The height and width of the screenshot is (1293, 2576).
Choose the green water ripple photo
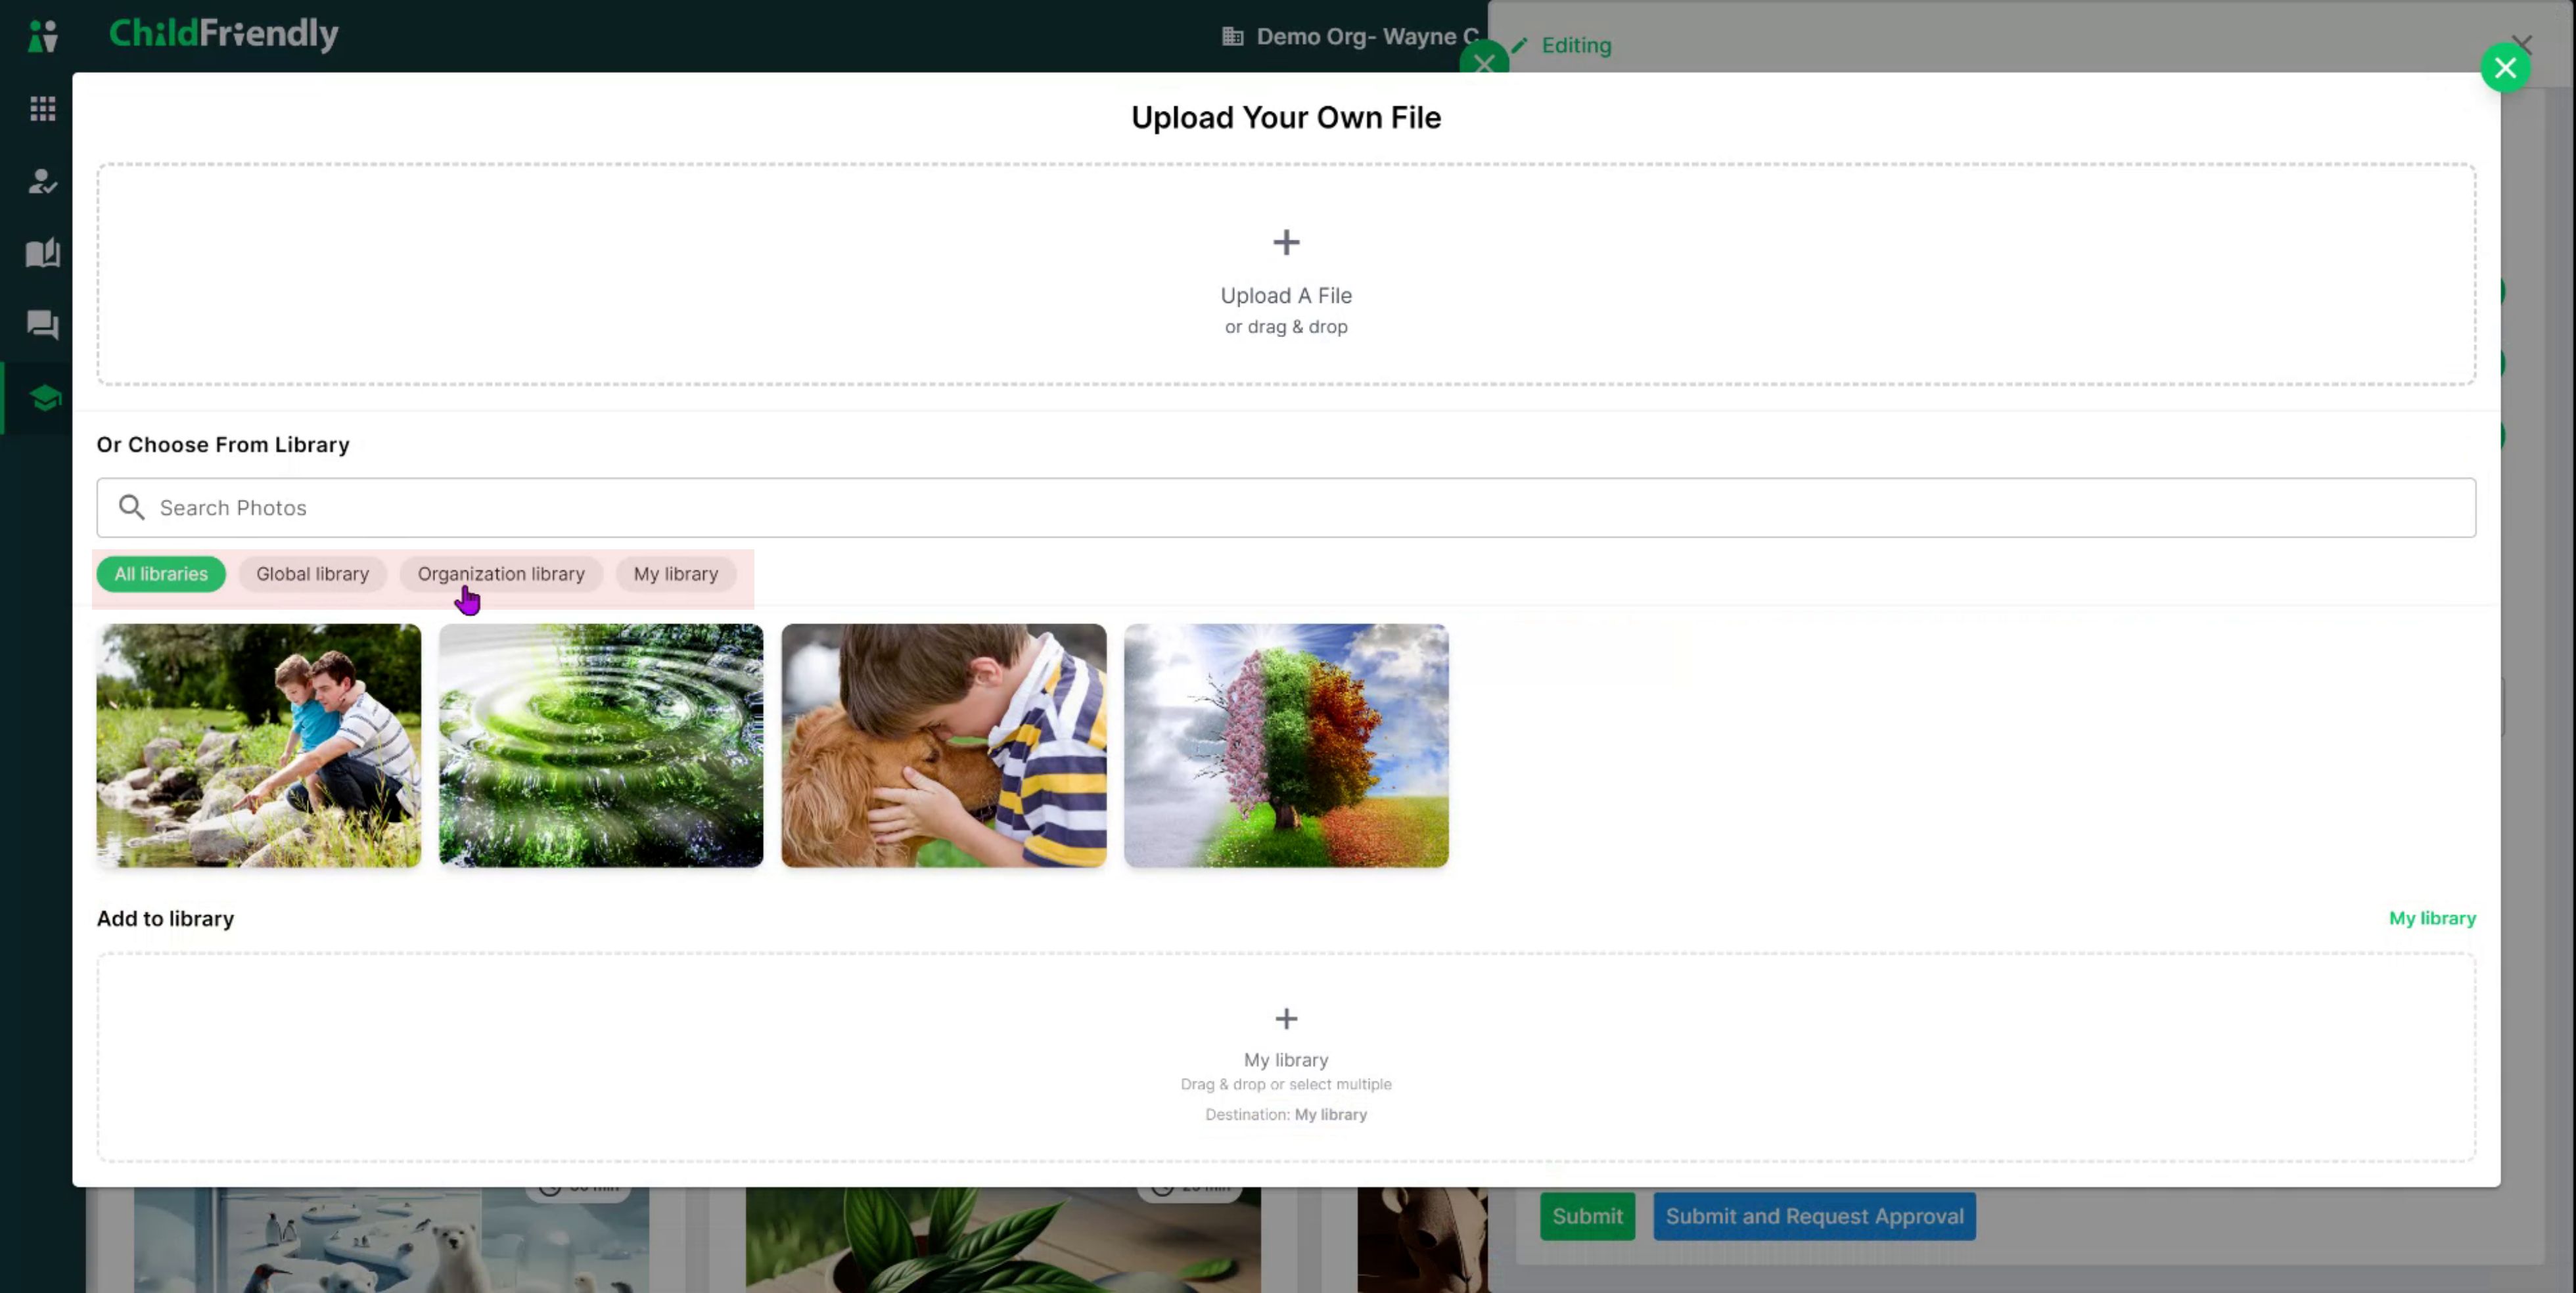[601, 745]
